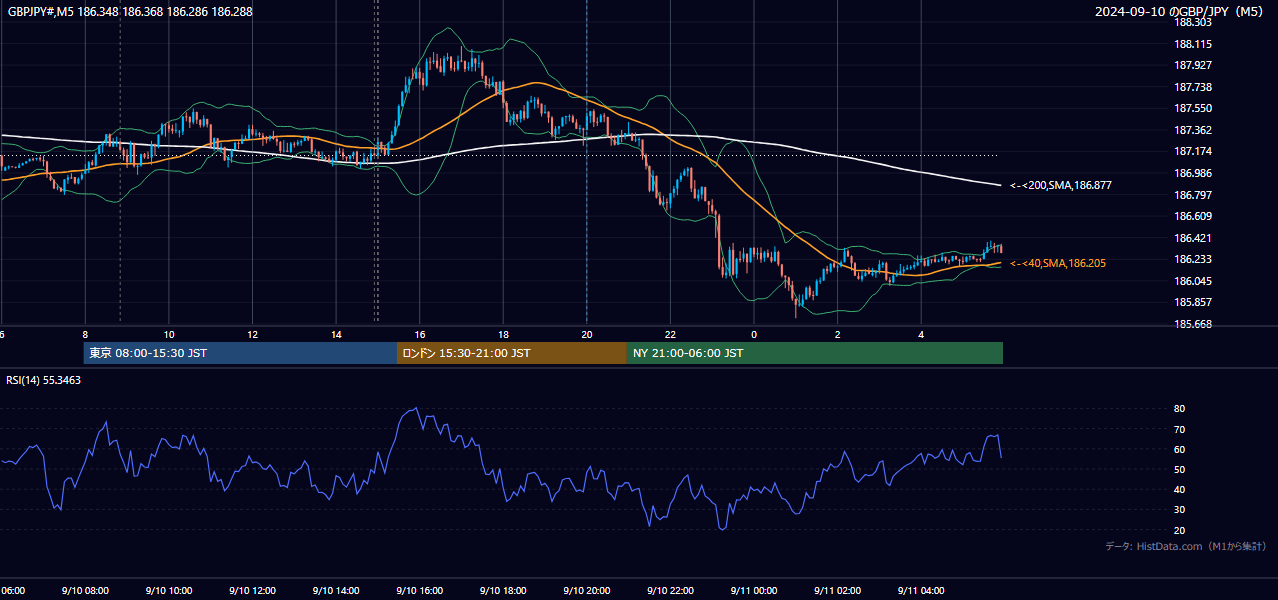Click the RSI(14) 55.3463 indicator label
The width and height of the screenshot is (1278, 600).
[x=44, y=380]
